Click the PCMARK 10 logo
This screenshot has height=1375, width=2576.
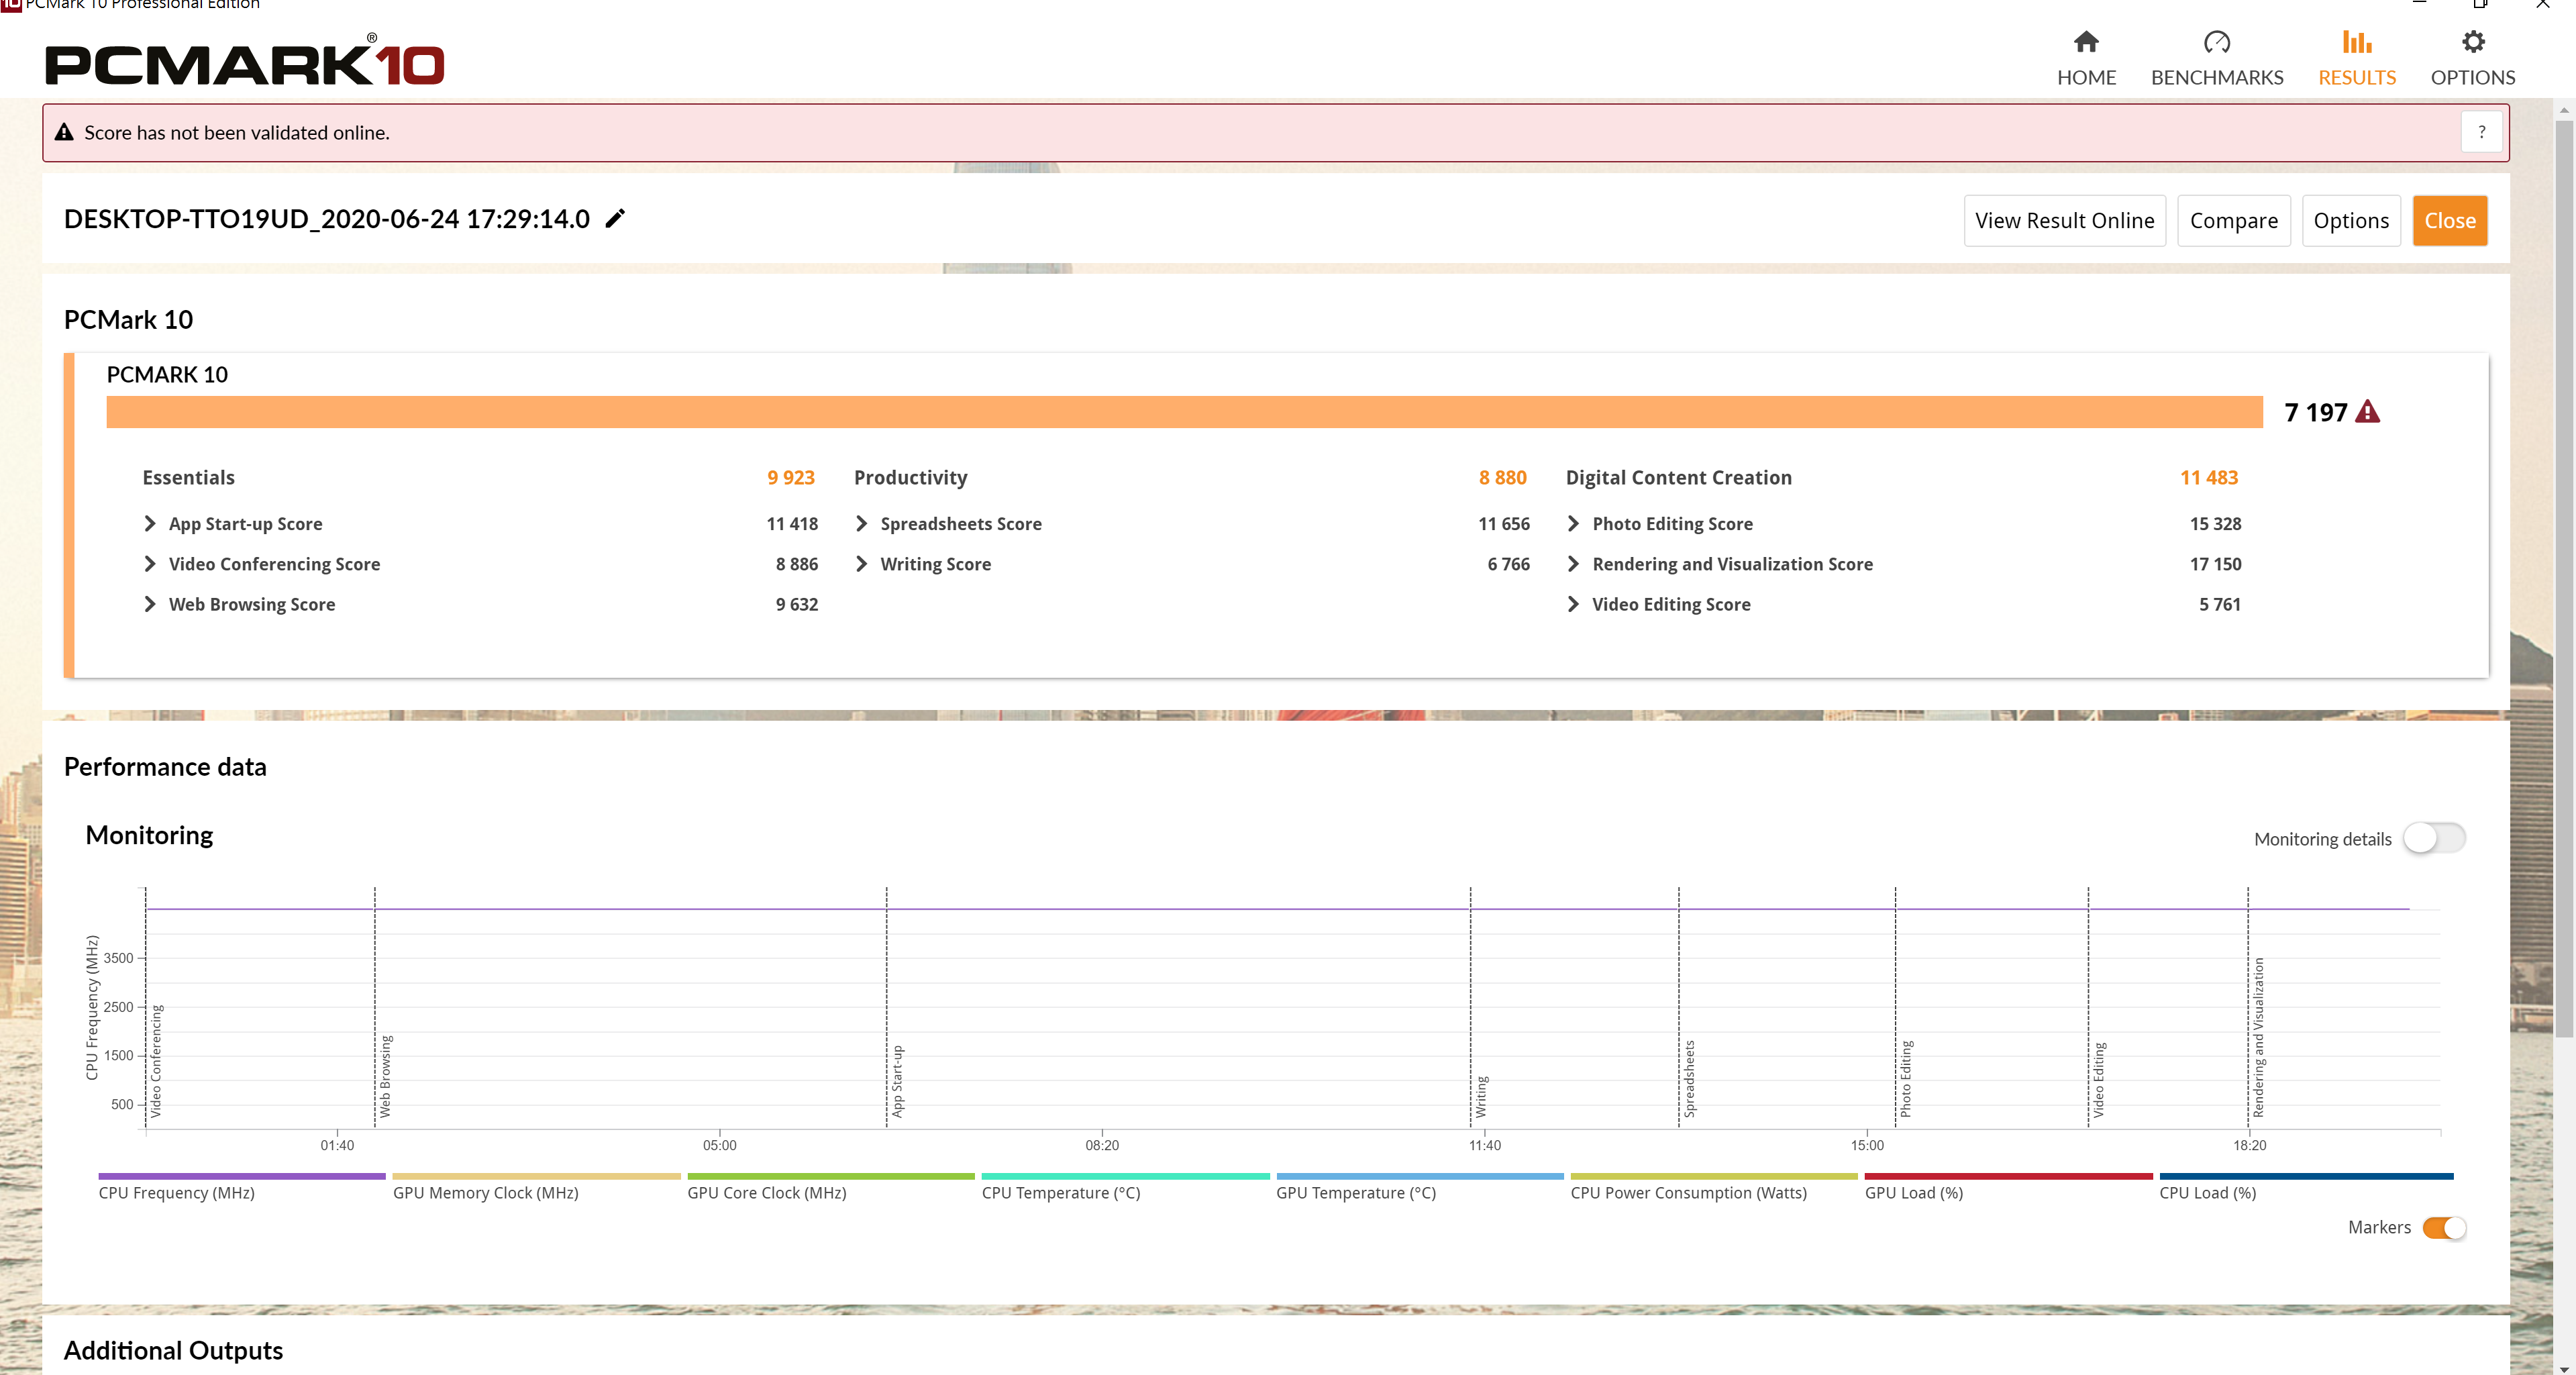[x=244, y=60]
